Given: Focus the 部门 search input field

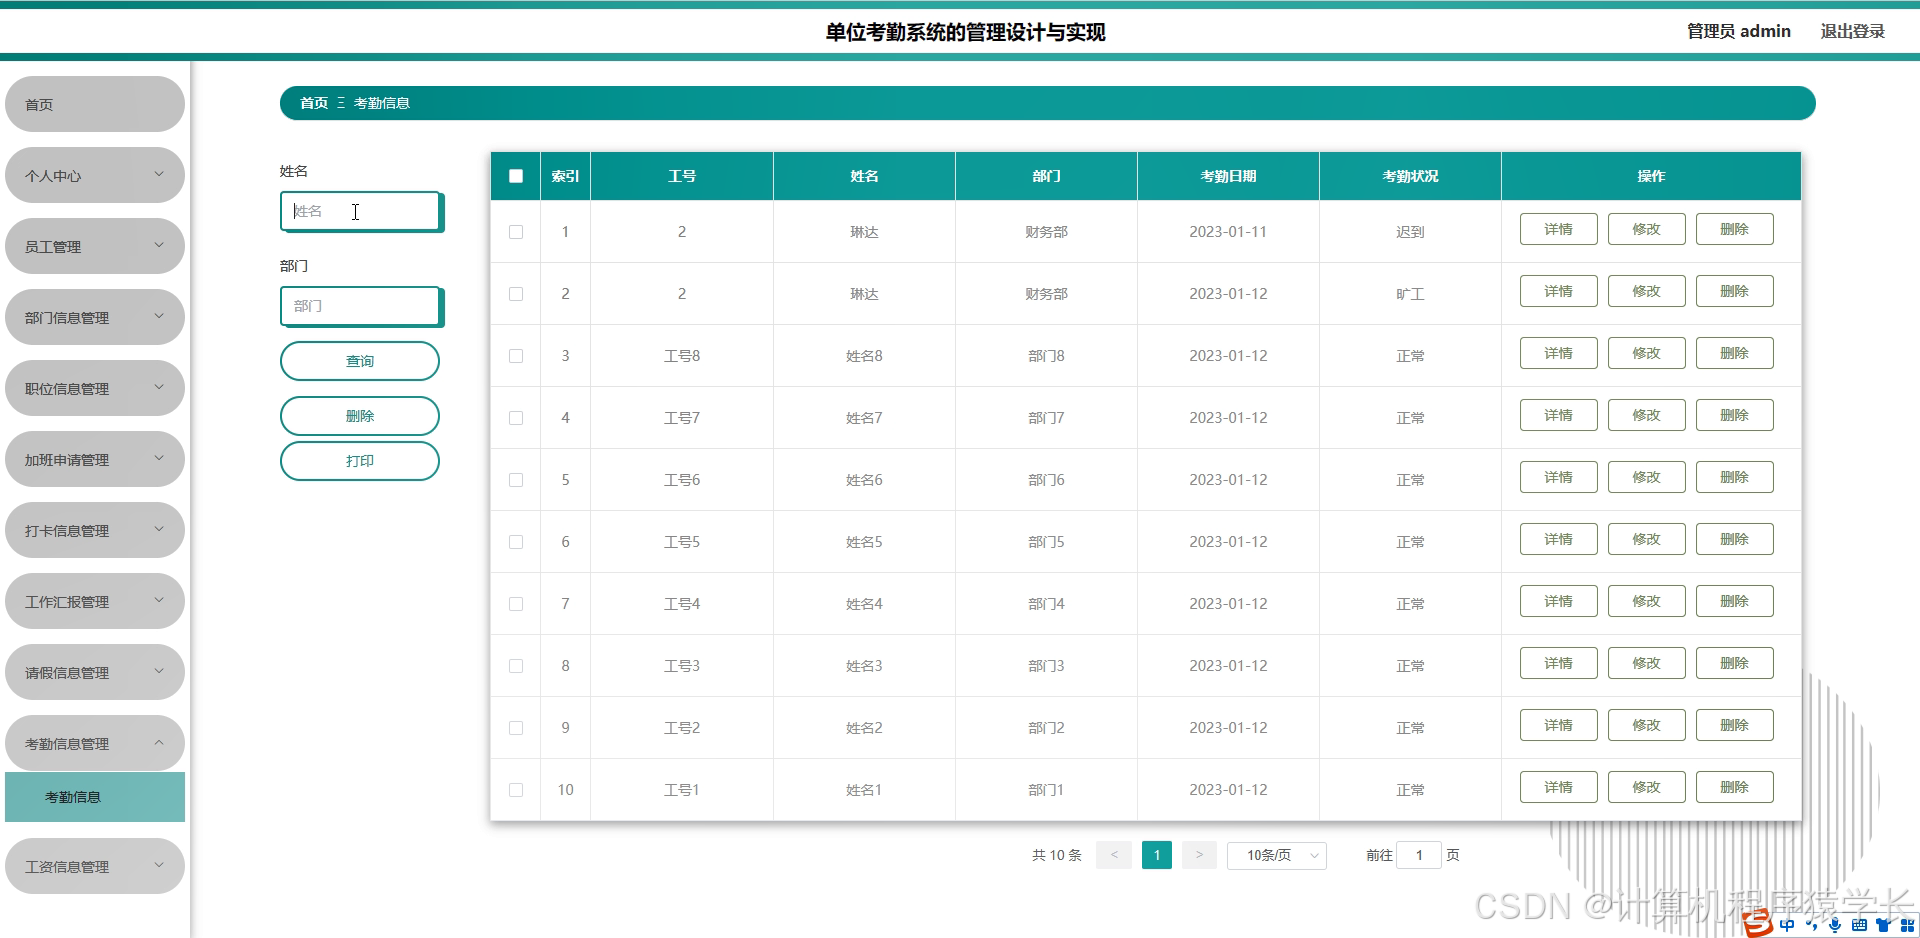Looking at the screenshot, I should 361,306.
